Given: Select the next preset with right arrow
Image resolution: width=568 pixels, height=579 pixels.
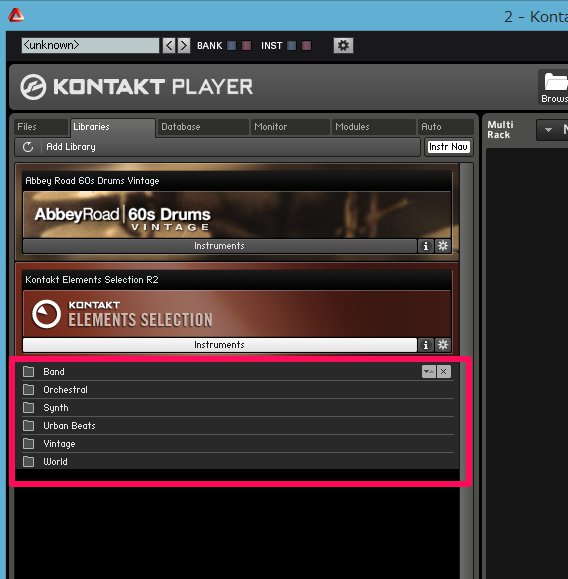Looking at the screenshot, I should [x=184, y=45].
